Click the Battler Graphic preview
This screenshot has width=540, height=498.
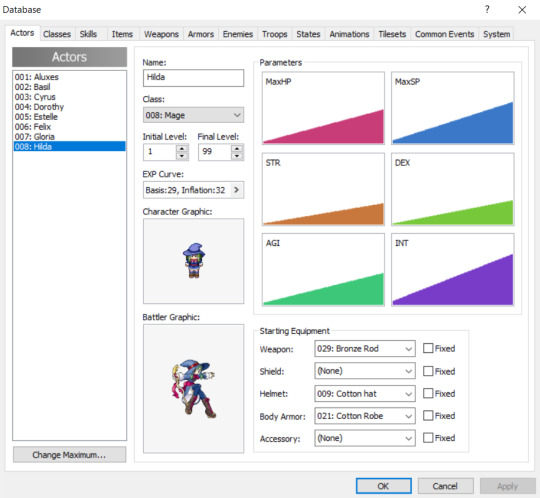tap(193, 388)
